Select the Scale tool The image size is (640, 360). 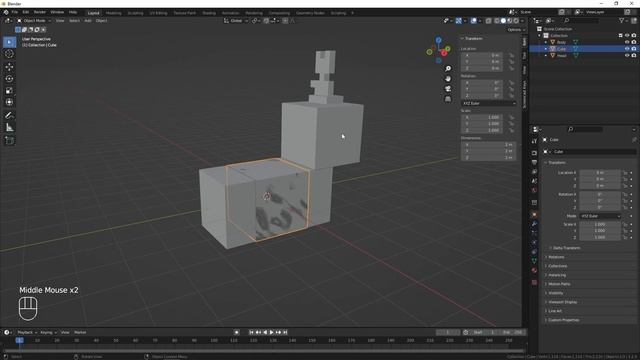9,90
